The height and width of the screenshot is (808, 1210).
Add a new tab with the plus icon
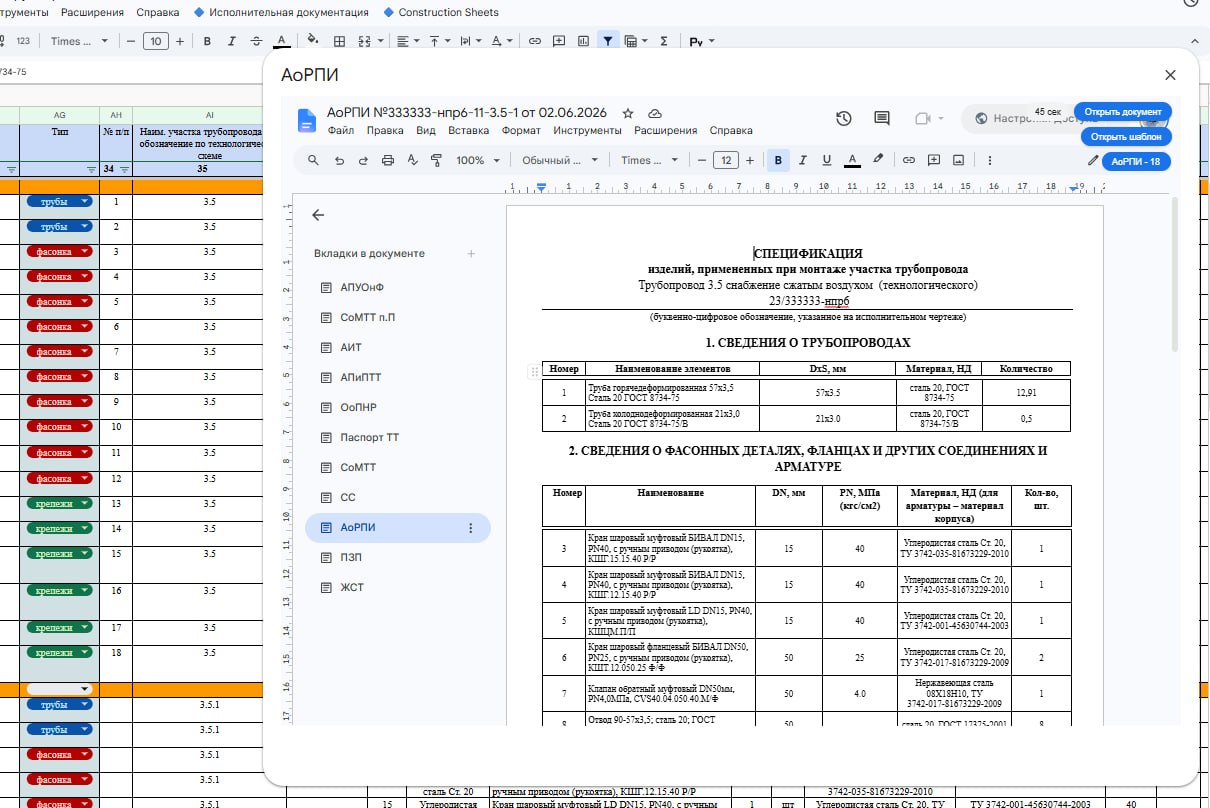[471, 254]
